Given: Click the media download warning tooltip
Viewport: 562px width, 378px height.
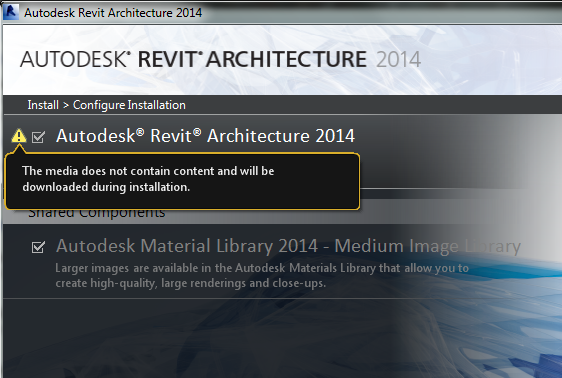Looking at the screenshot, I should tap(182, 181).
